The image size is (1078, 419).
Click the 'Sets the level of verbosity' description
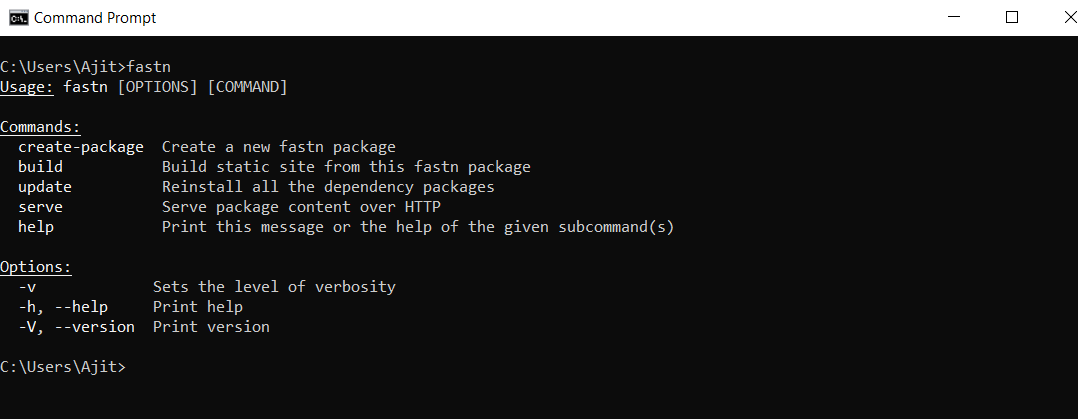coord(274,287)
